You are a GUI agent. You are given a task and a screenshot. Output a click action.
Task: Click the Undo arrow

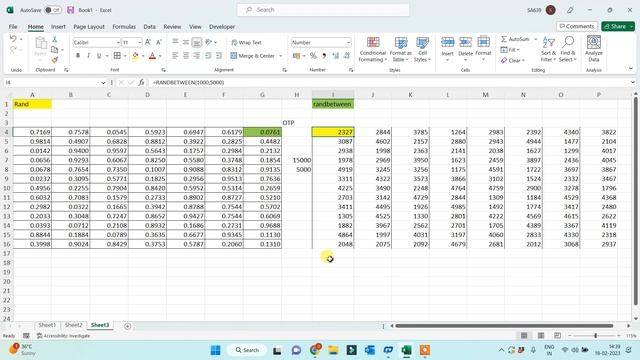point(13,39)
